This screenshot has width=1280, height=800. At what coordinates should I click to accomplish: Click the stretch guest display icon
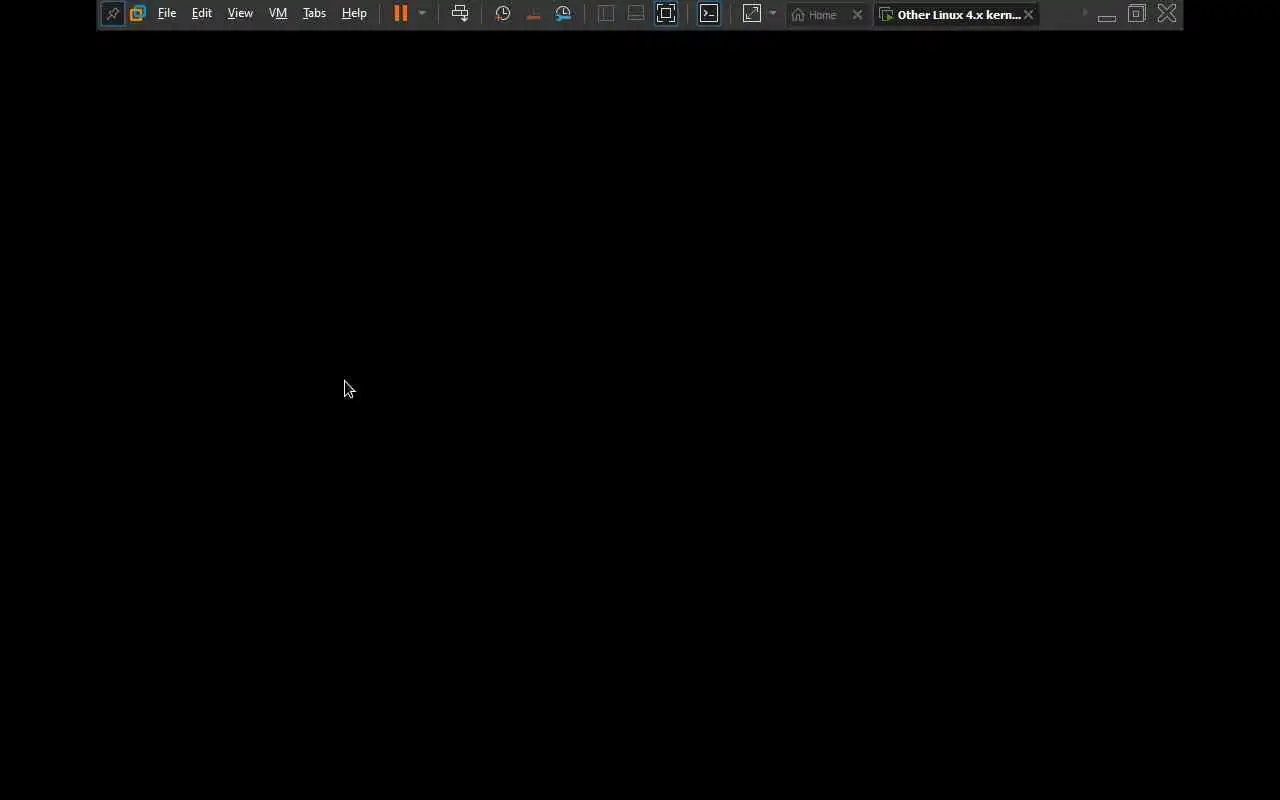(752, 14)
